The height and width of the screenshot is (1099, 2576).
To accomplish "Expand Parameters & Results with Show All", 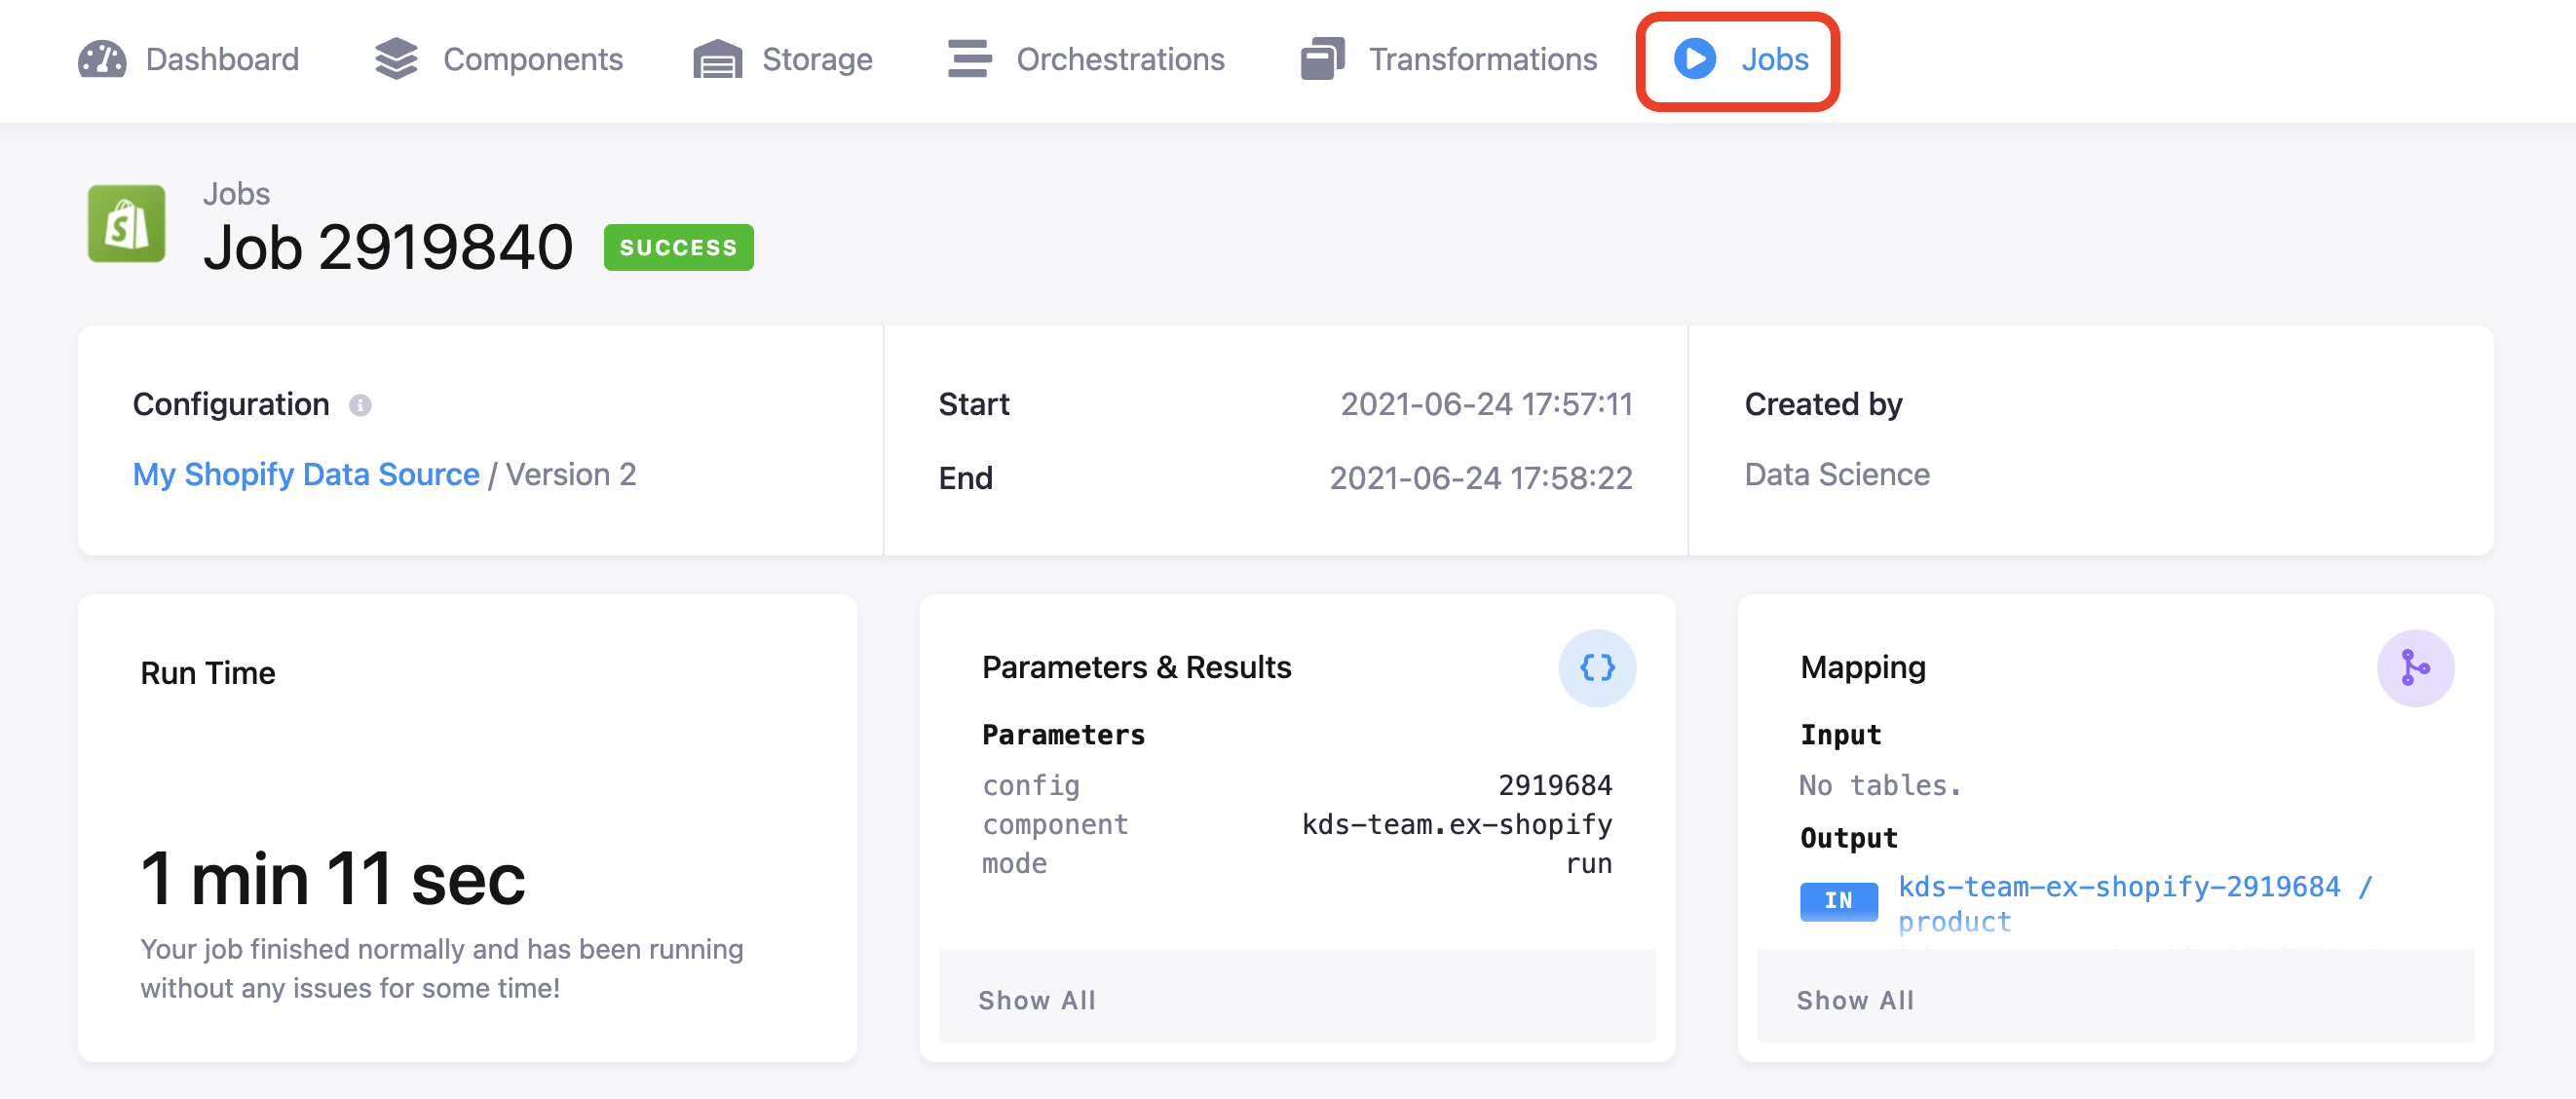I will (x=1036, y=1000).
